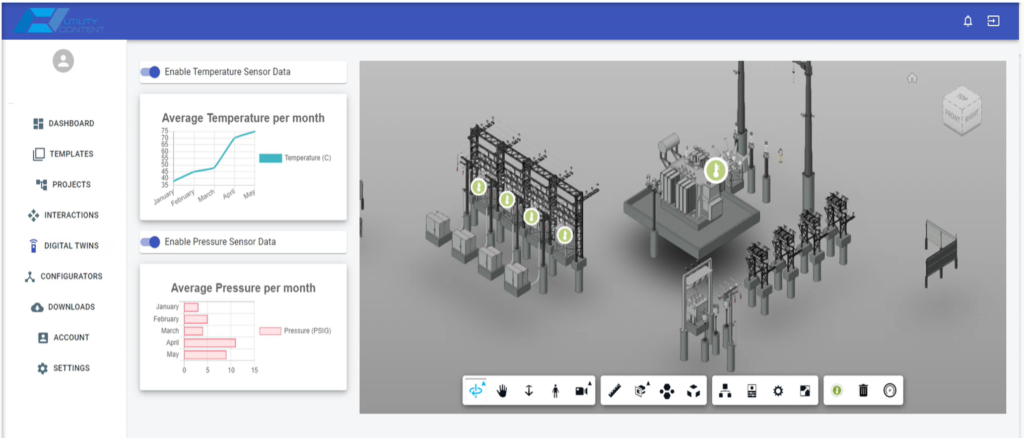Viewport: 1024px width, 438px height.
Task: Open the user avatar profile menu
Action: click(63, 61)
